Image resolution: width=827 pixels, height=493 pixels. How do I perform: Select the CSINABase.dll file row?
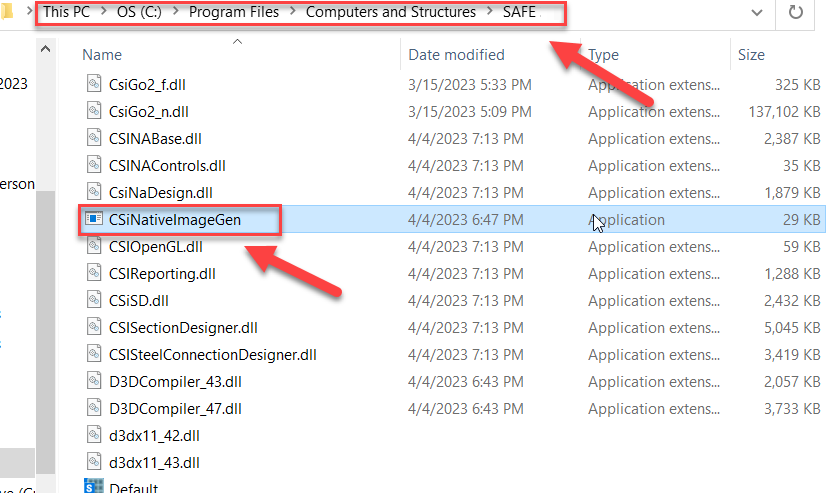(x=155, y=139)
